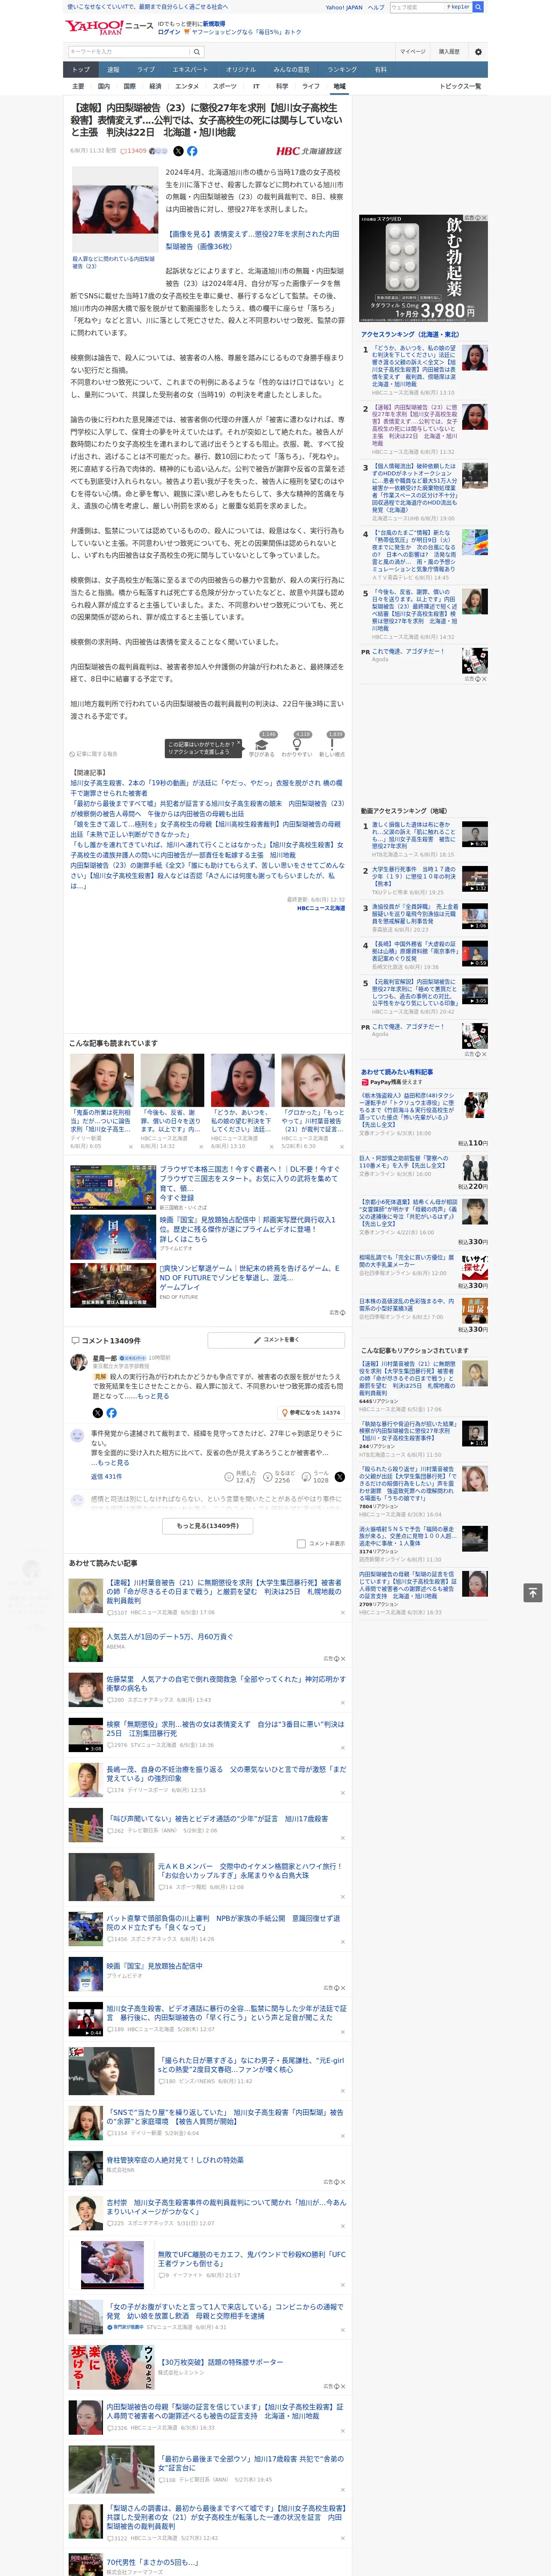
Task: Select the みんなの意見 tab
Action: pyautogui.click(x=291, y=70)
